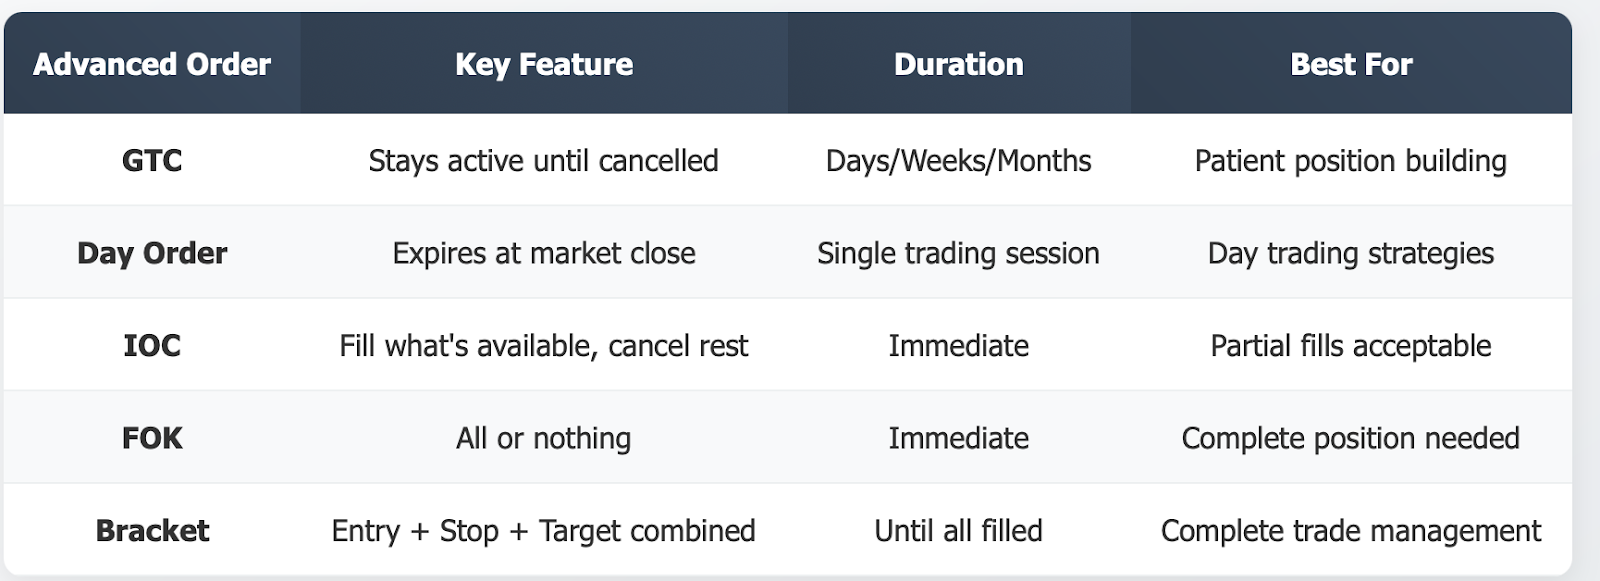Select the GTC row label
Viewport: 1600px width, 581px height.
point(152,161)
